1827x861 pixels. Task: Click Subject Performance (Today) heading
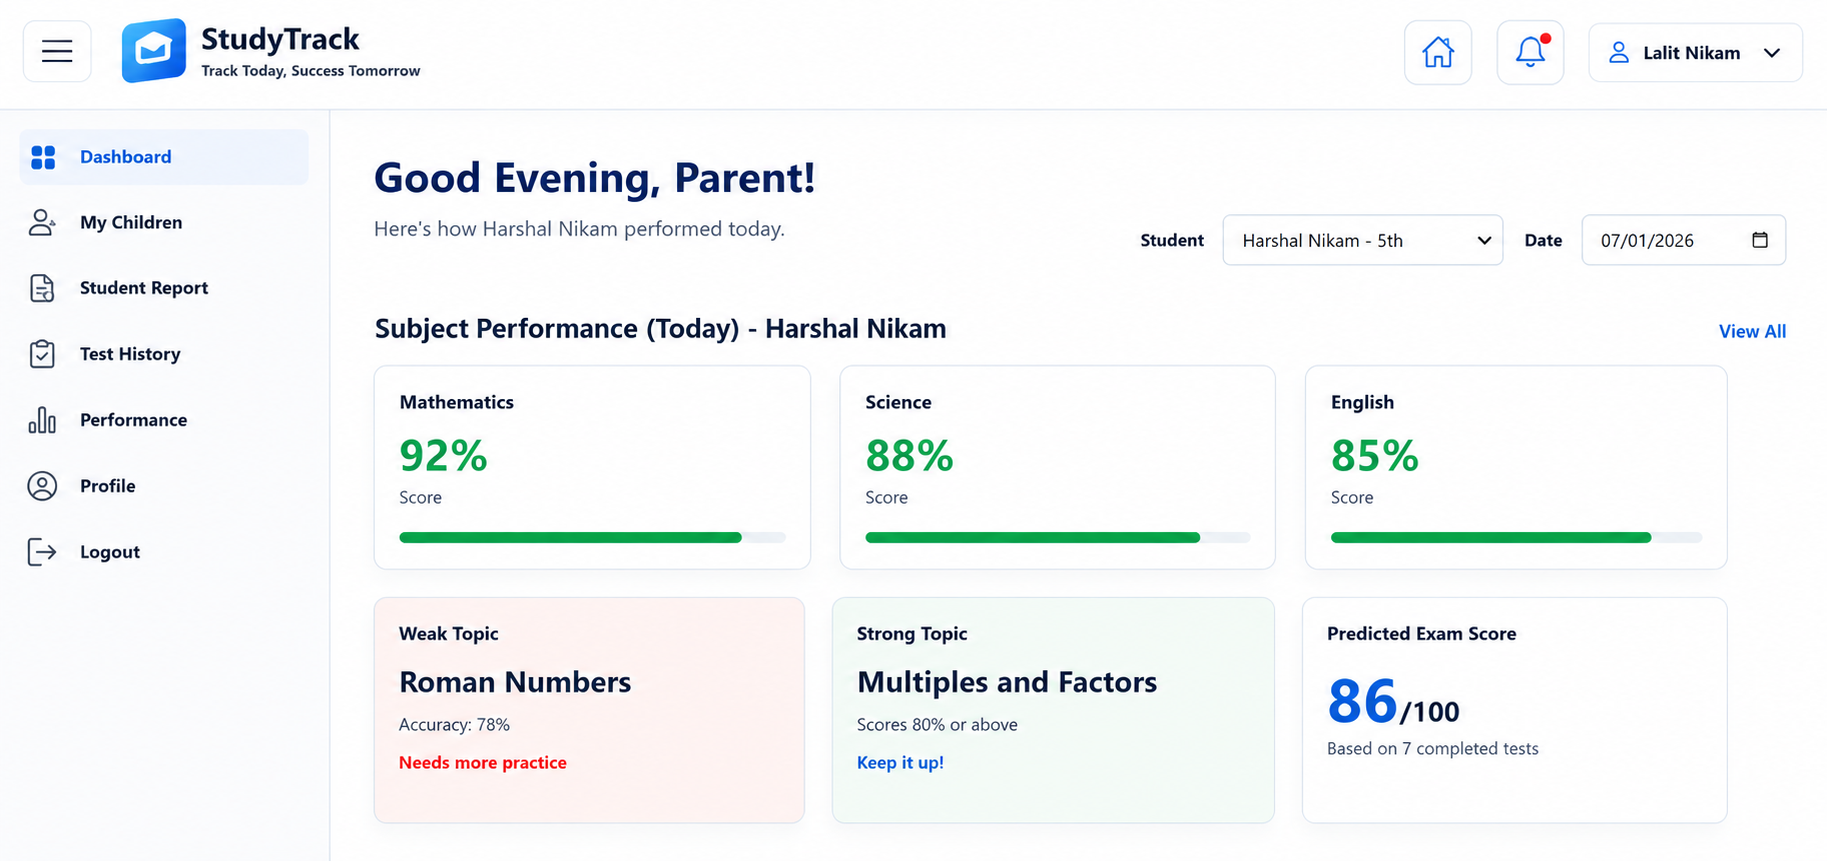pos(660,329)
